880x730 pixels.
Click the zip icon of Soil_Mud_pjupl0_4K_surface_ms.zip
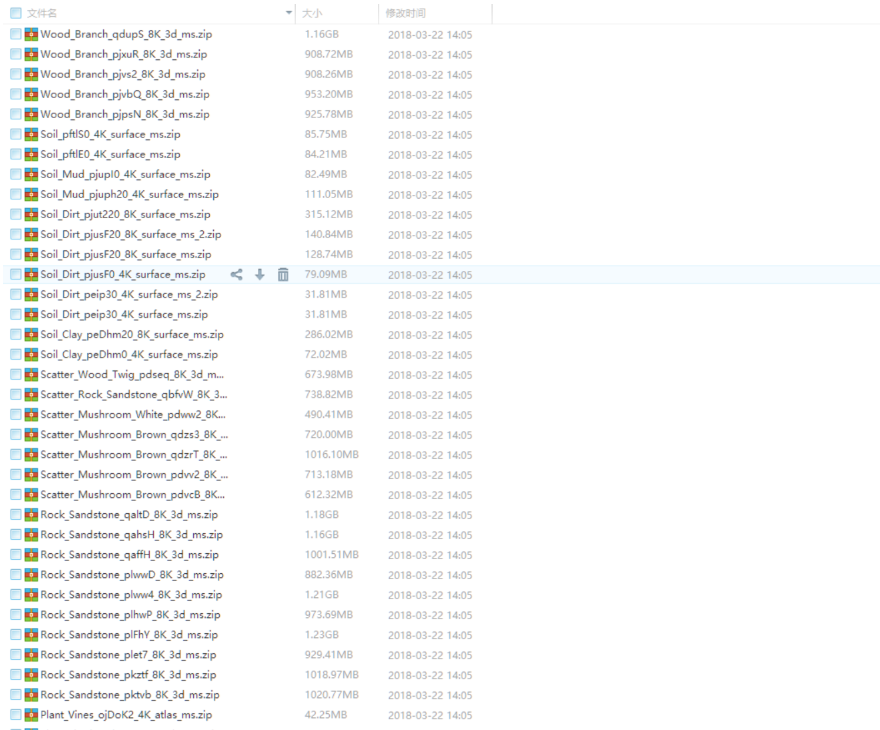[x=31, y=174]
